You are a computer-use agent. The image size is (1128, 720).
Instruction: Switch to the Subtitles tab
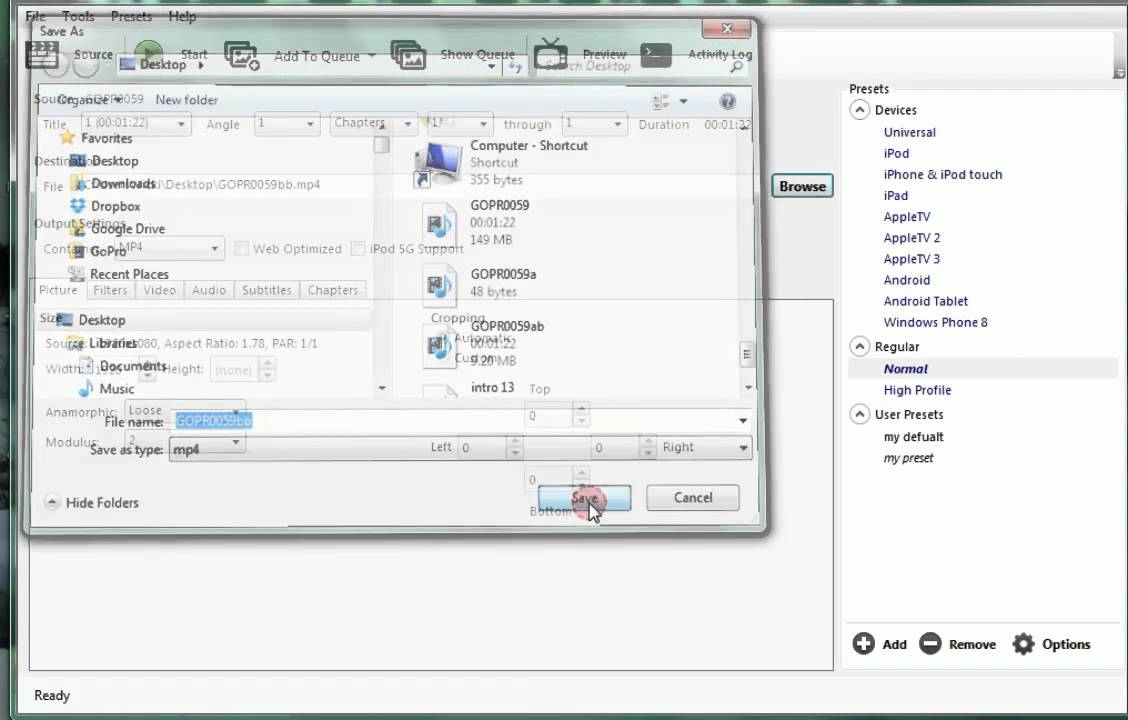(x=266, y=290)
